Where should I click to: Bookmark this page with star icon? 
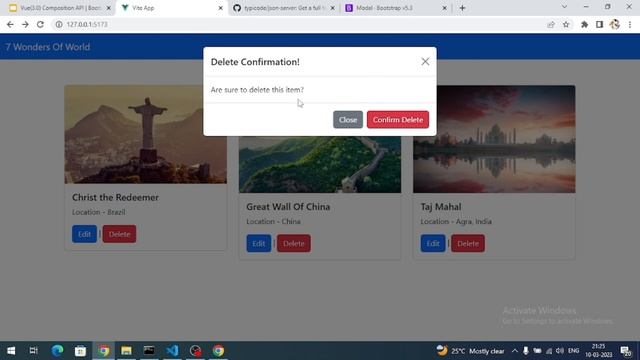(x=566, y=24)
